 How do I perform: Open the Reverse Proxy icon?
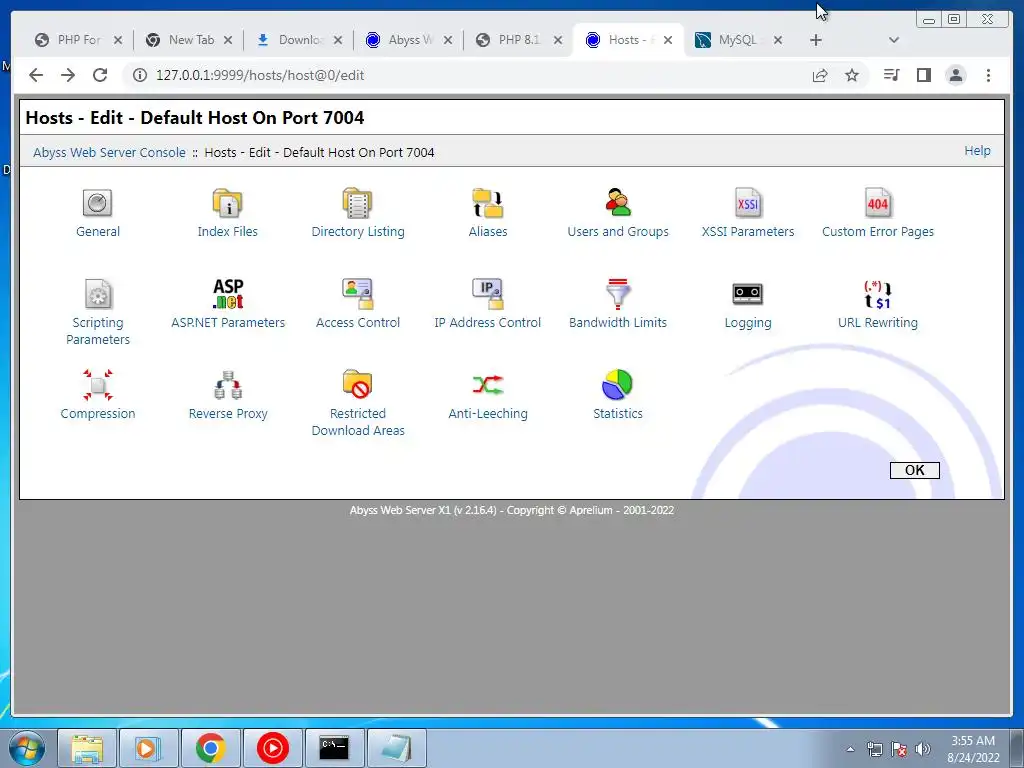coord(228,385)
